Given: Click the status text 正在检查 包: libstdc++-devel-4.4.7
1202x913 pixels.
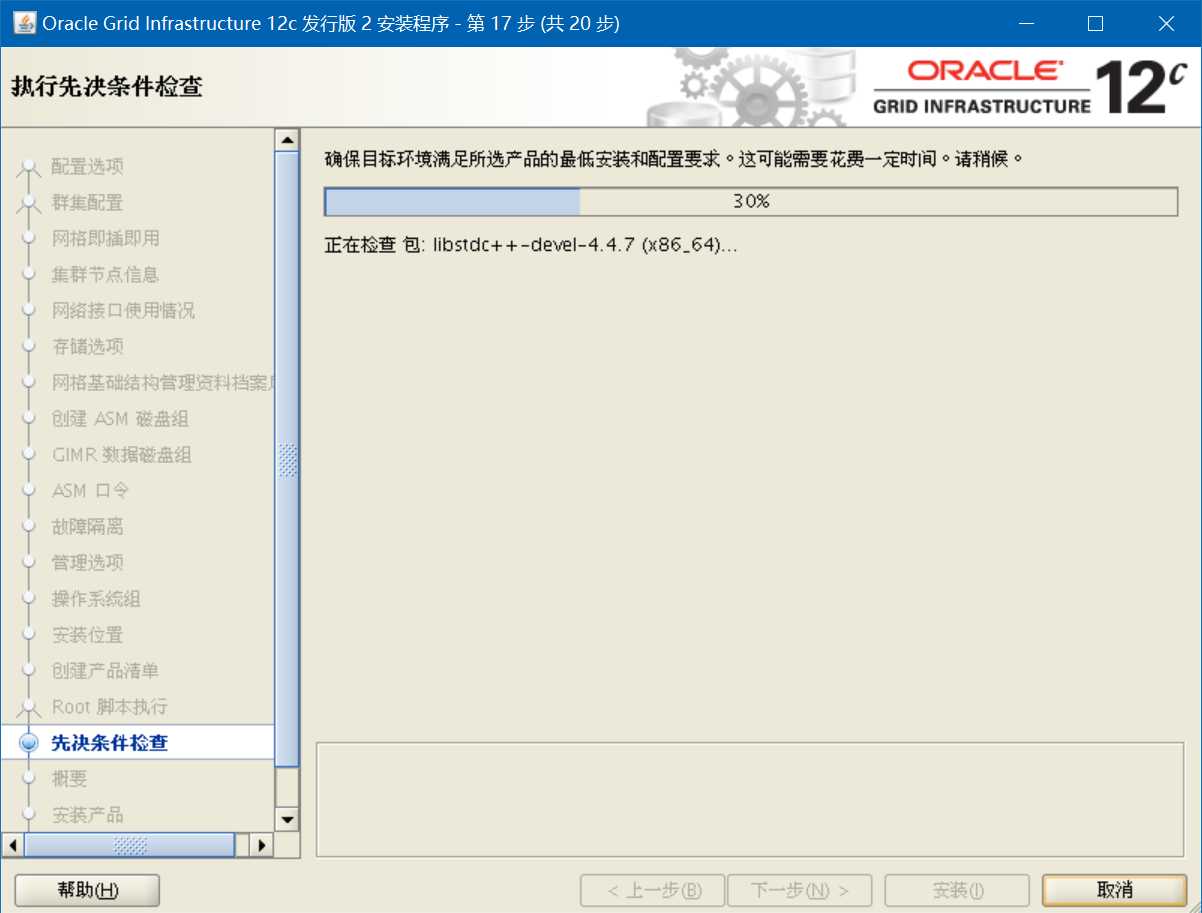Looking at the screenshot, I should 531,245.
